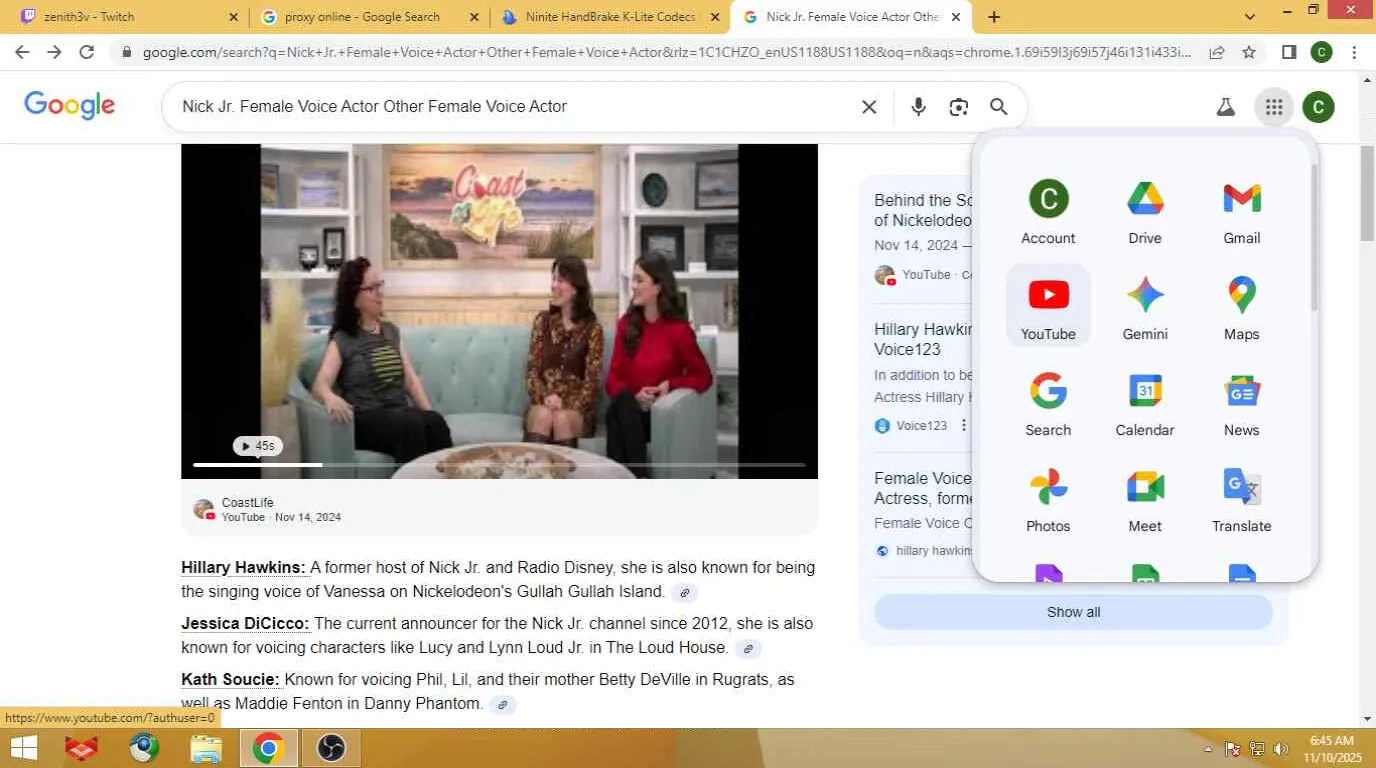Image resolution: width=1376 pixels, height=768 pixels.
Task: Open Gmail from the apps panel
Action: point(1241,211)
